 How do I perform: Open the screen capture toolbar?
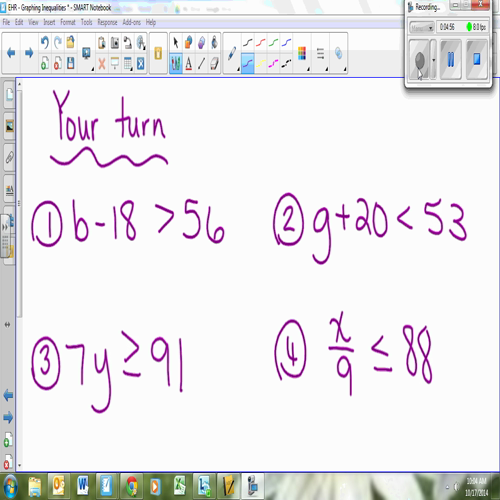(x=115, y=42)
